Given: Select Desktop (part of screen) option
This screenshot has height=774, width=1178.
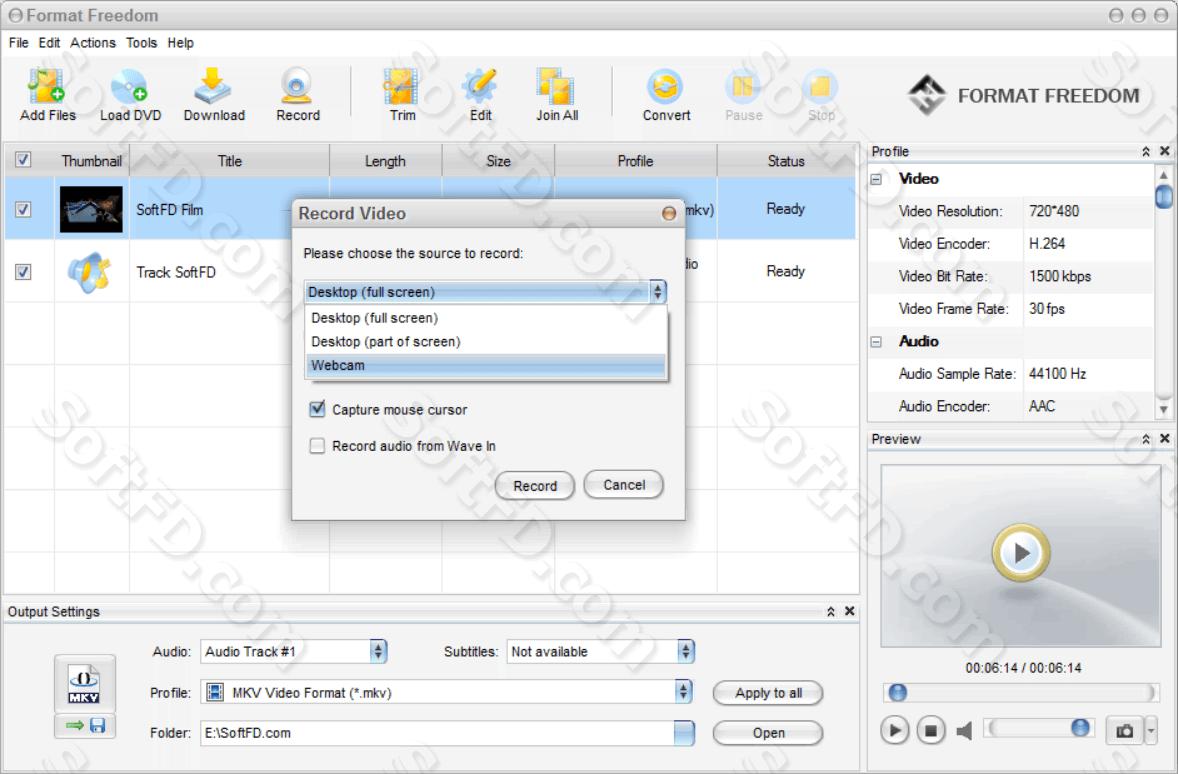Looking at the screenshot, I should point(486,341).
